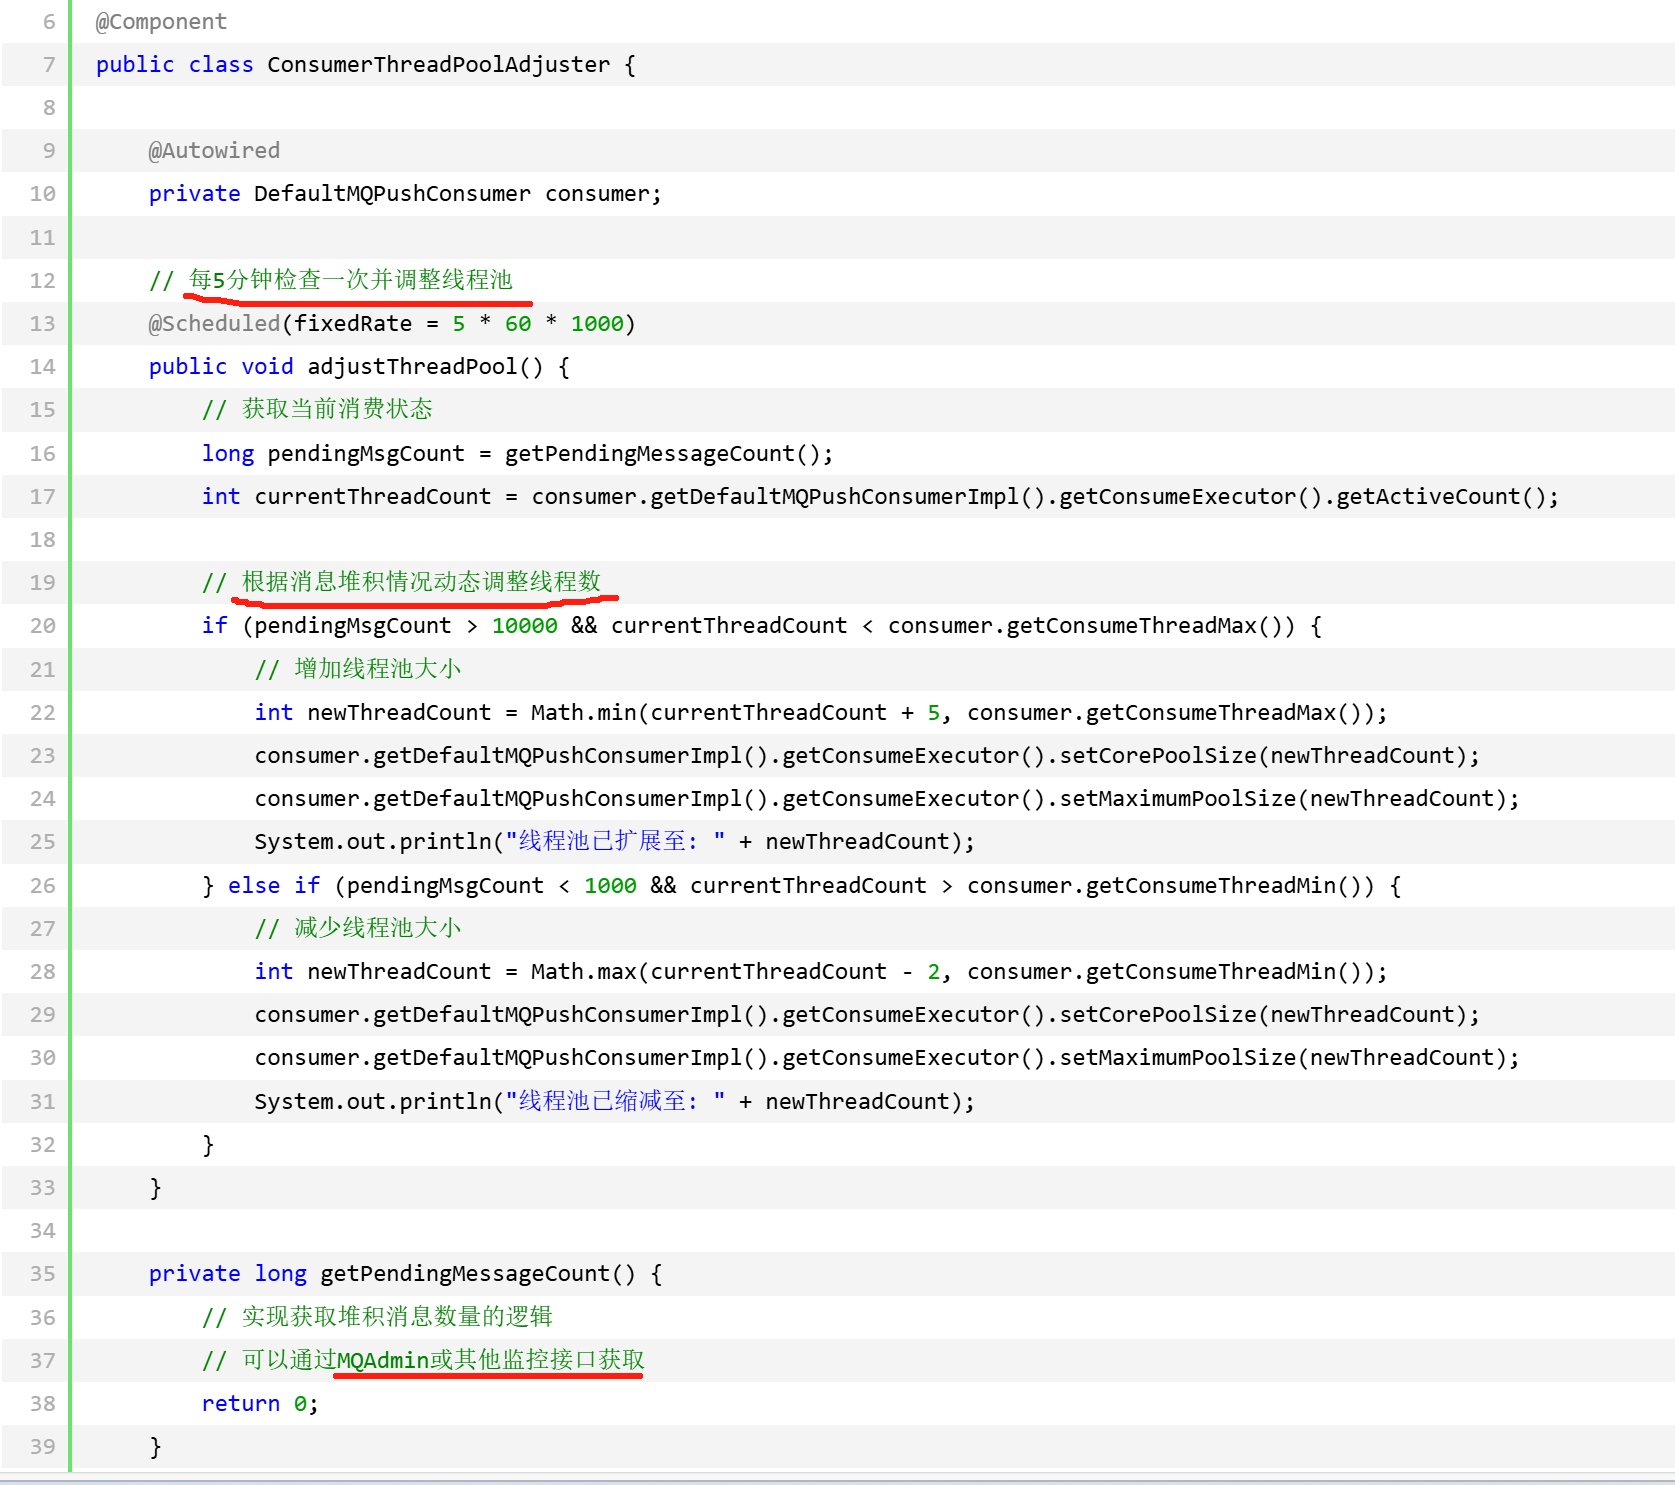Click the number 1000 on line 26
This screenshot has height=1485, width=1675.
point(610,886)
